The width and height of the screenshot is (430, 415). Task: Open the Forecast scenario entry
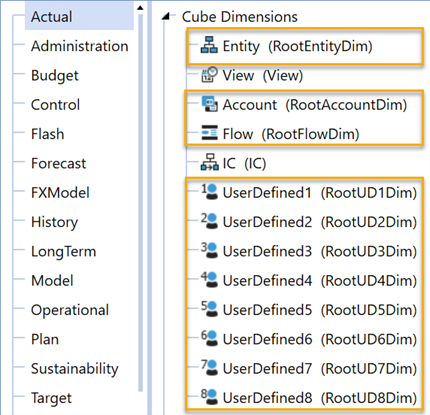tap(58, 163)
